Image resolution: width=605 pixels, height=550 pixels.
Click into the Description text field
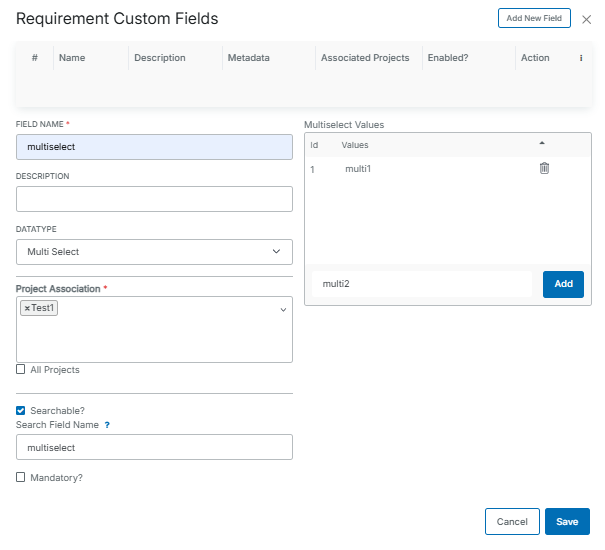154,199
